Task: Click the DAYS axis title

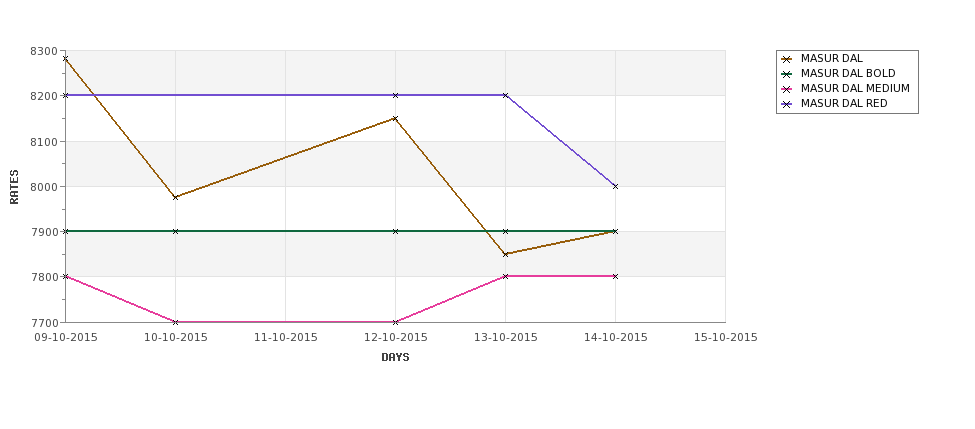Action: (395, 358)
